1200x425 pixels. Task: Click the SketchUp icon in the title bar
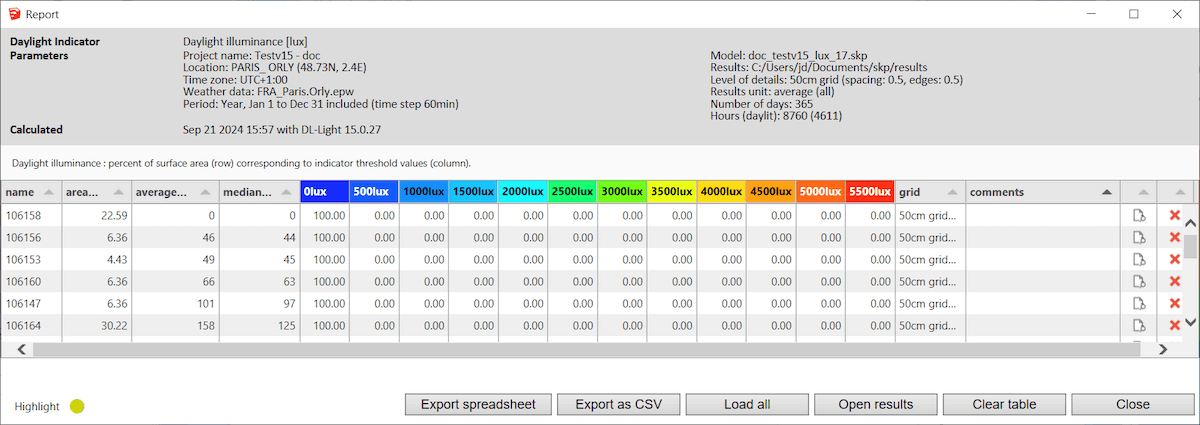(x=14, y=14)
